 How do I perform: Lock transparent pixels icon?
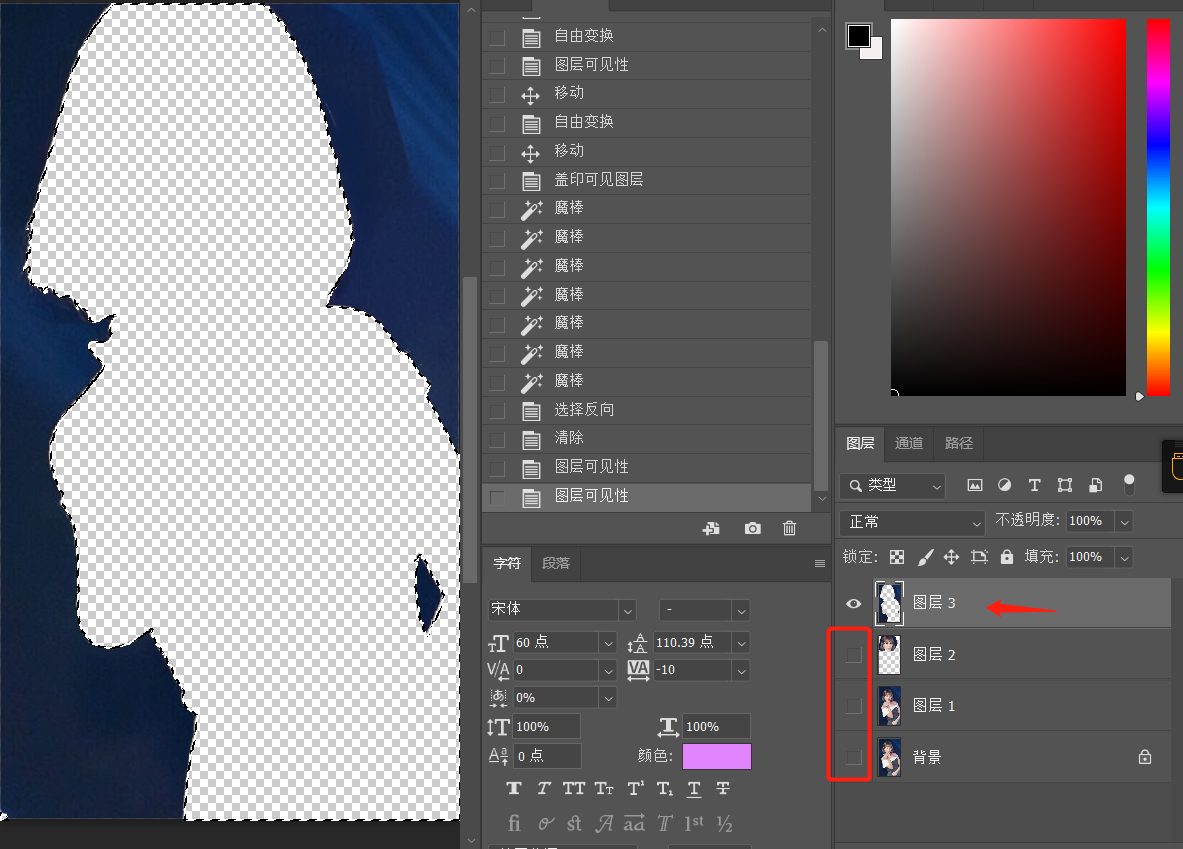897,557
